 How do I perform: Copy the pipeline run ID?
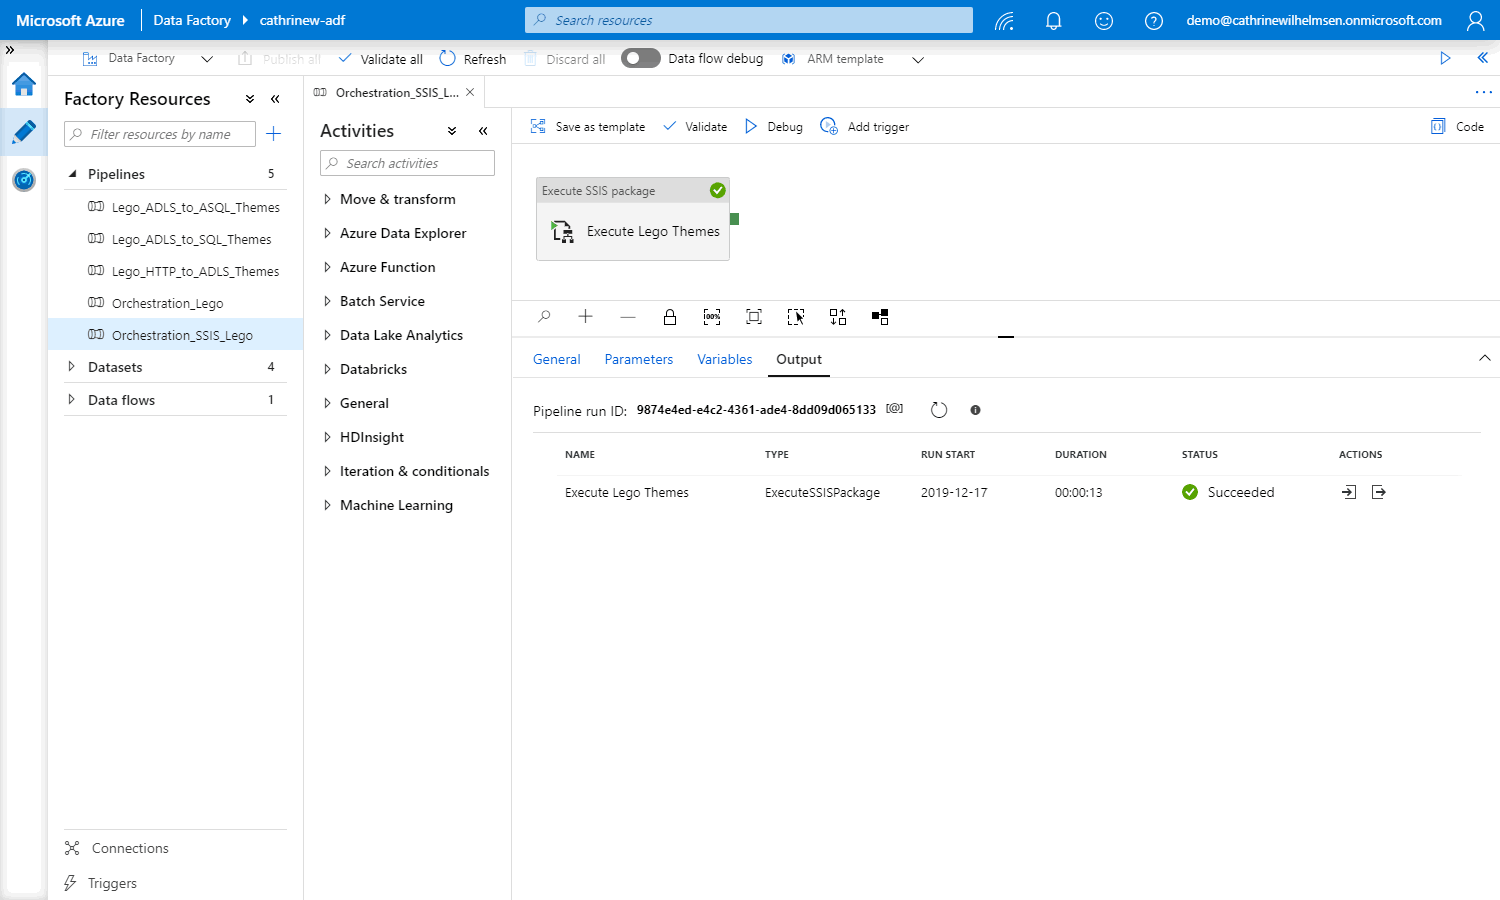point(895,409)
